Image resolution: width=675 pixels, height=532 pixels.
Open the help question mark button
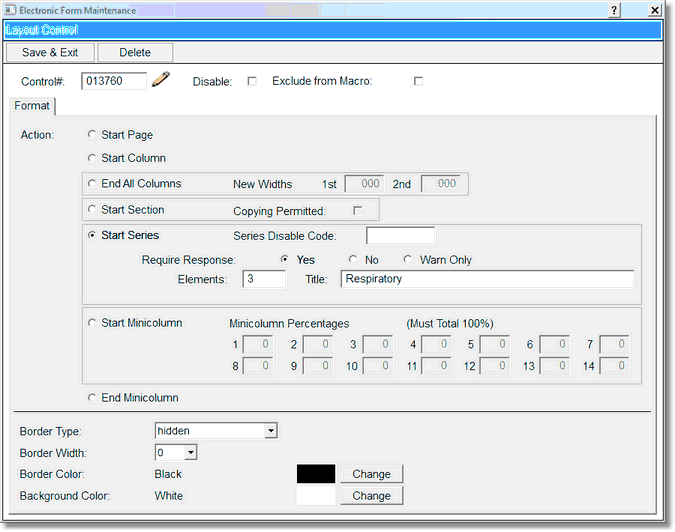tap(614, 10)
